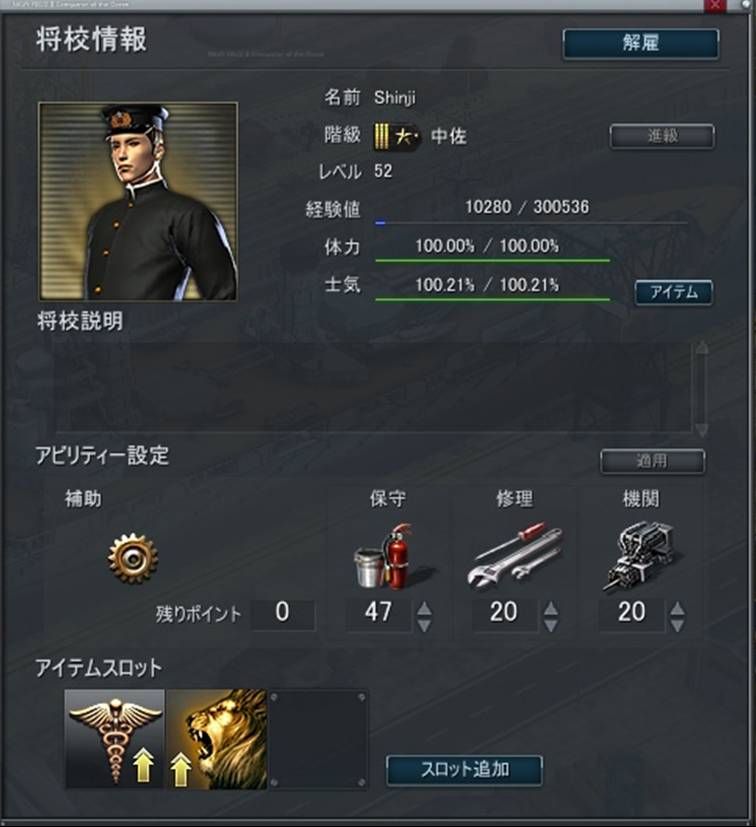Click the caduceus item slot
Viewport: 756px width, 827px height.
pos(115,739)
